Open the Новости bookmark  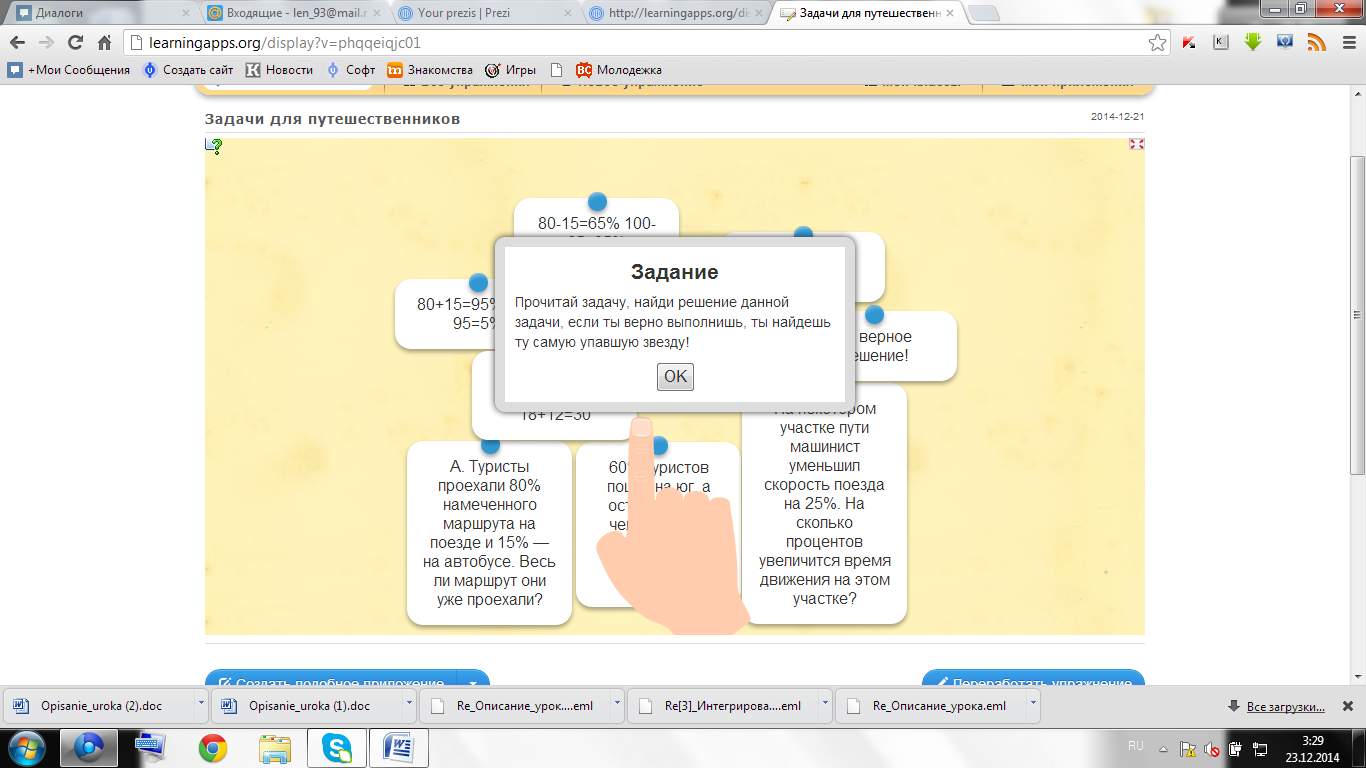tap(280, 70)
